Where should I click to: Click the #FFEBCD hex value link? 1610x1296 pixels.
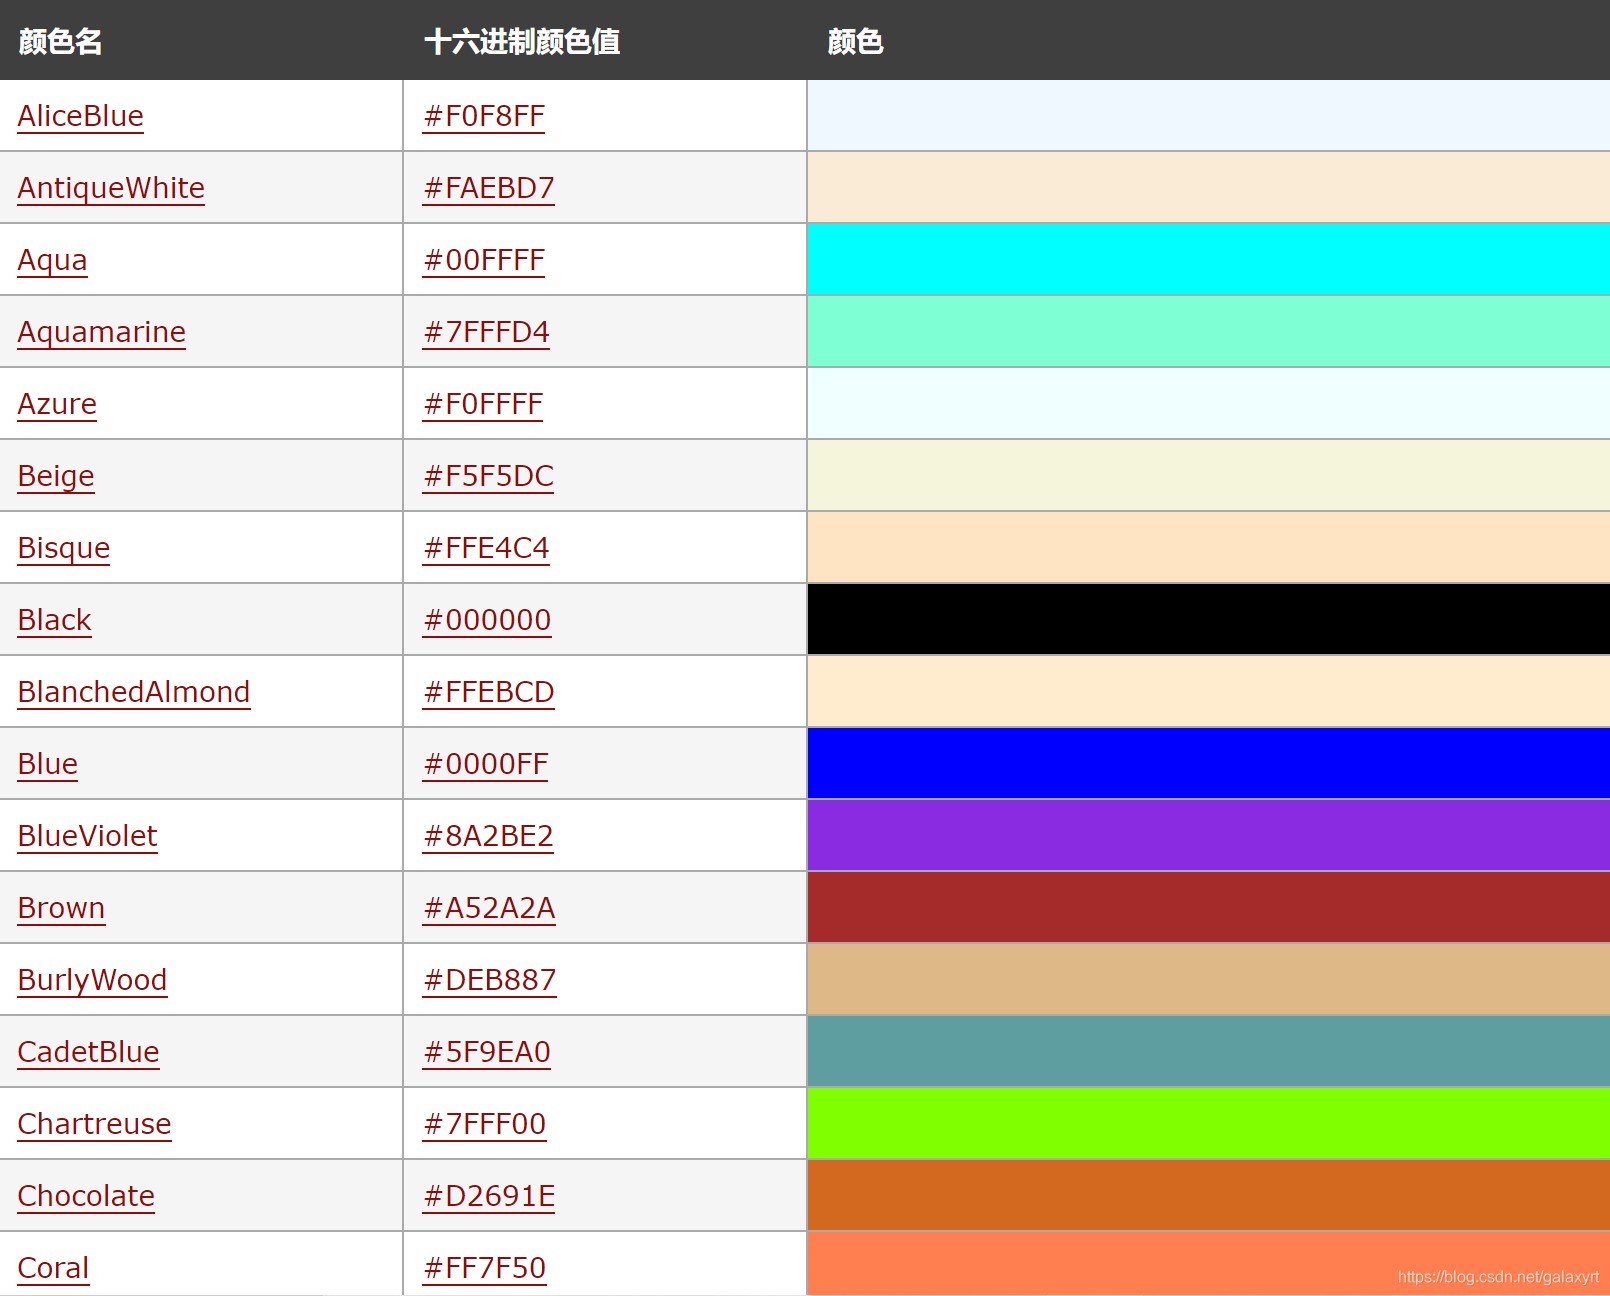click(x=488, y=692)
